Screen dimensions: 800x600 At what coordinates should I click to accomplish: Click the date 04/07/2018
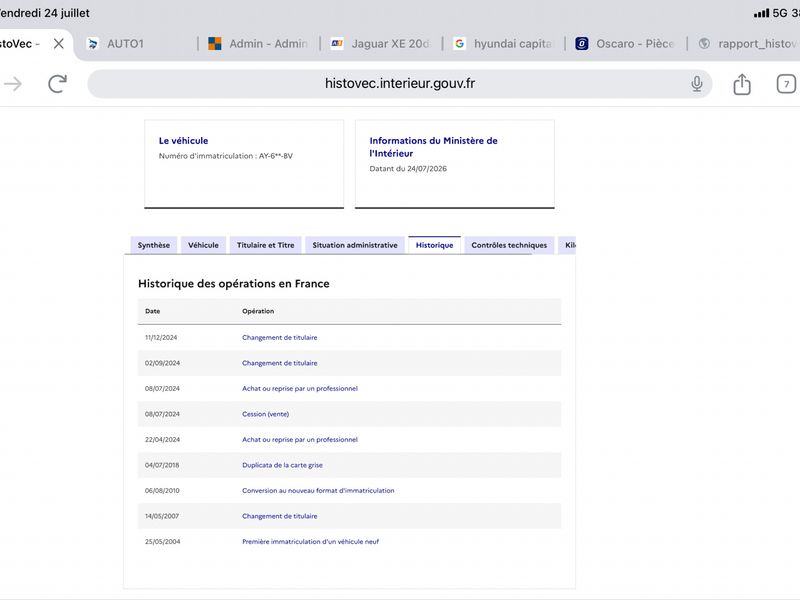pos(162,465)
